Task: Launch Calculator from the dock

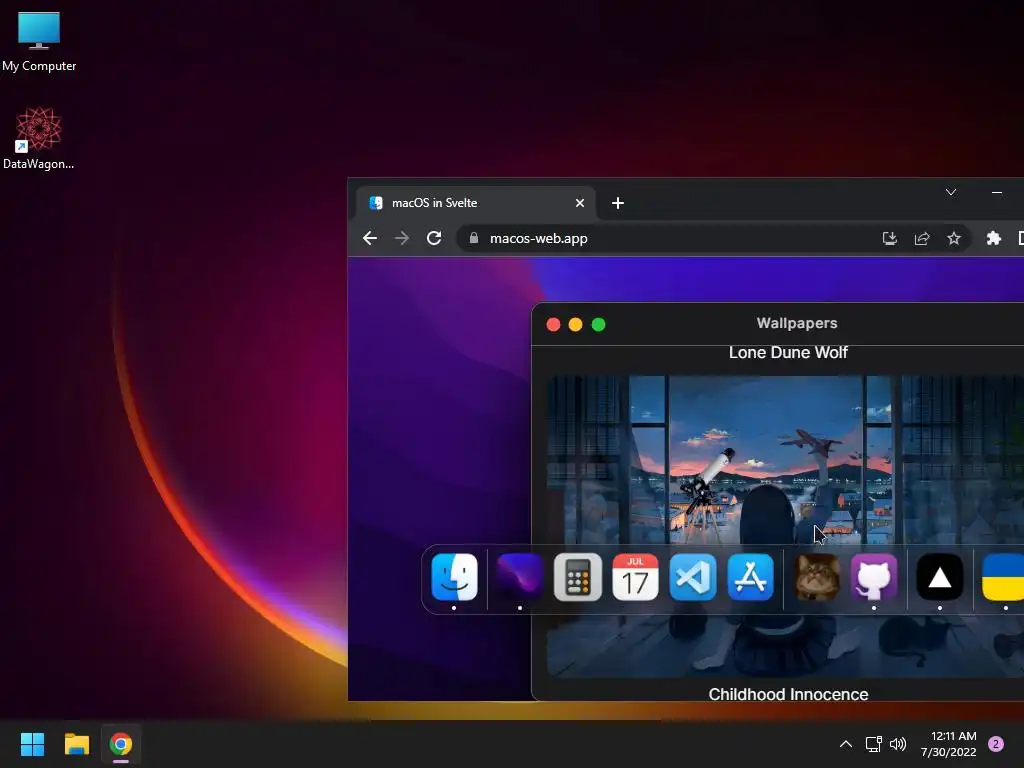Action: click(577, 577)
